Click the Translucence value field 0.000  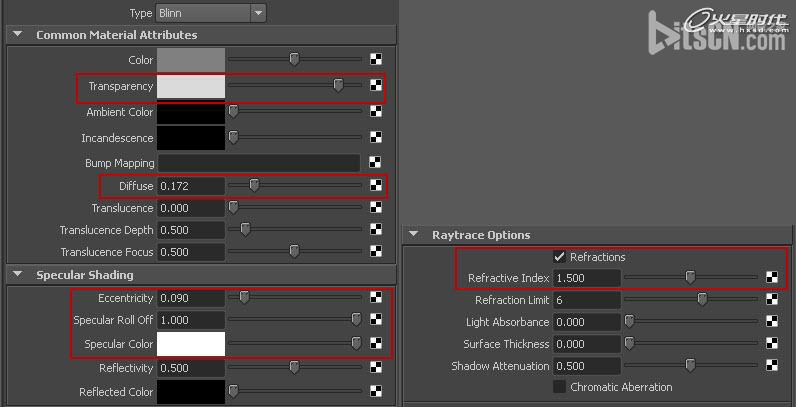[x=191, y=208]
